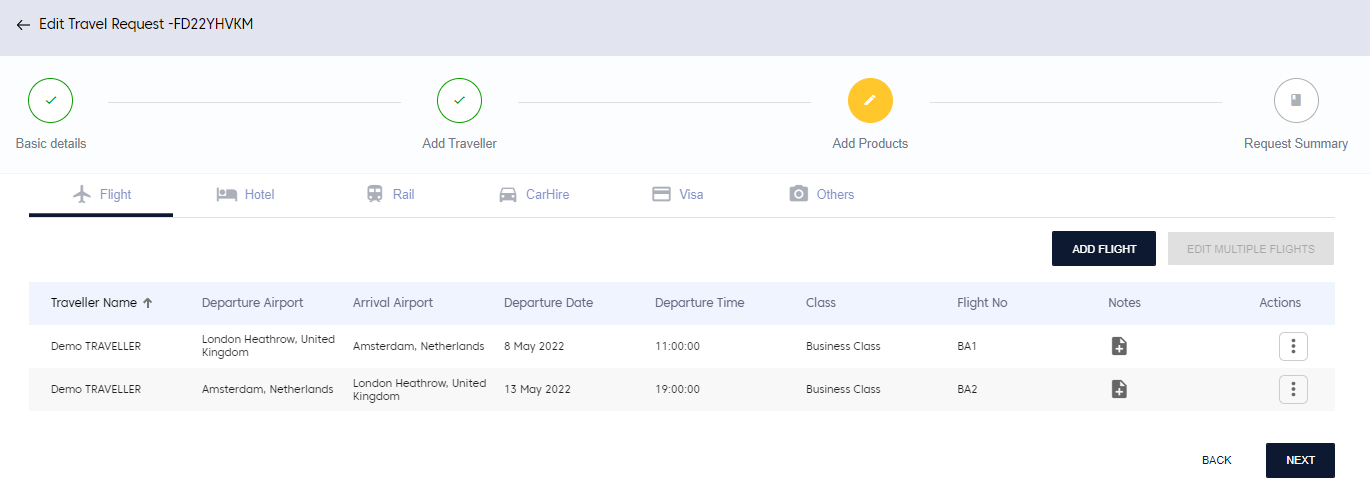
Task: Select the Visa tab
Action: click(678, 195)
